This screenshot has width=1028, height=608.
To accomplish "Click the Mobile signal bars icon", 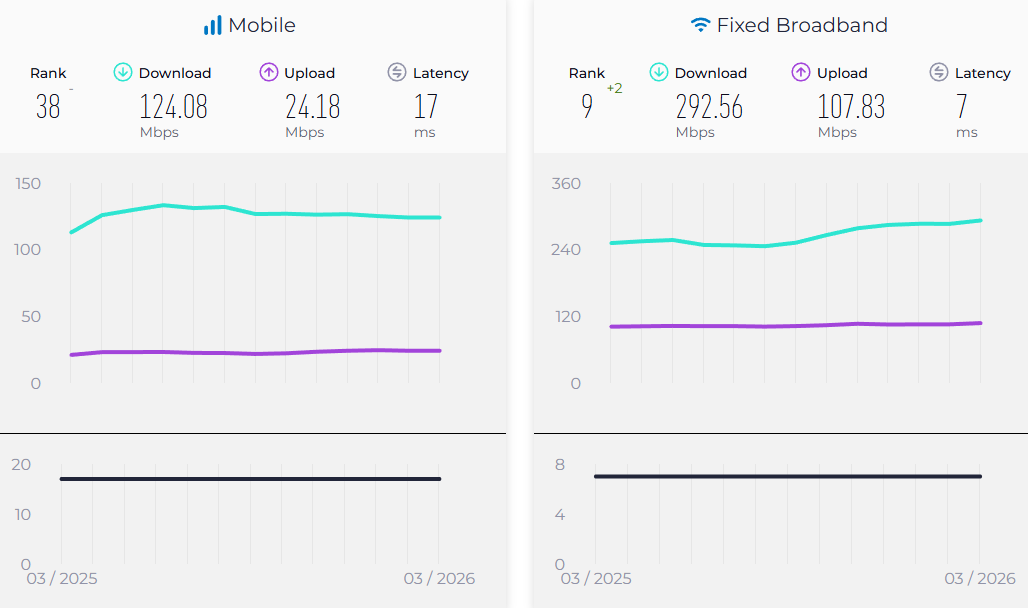I will 212,25.
